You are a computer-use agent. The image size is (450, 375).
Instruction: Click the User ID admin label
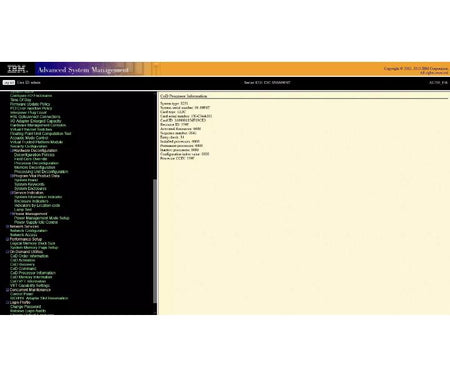[x=29, y=83]
